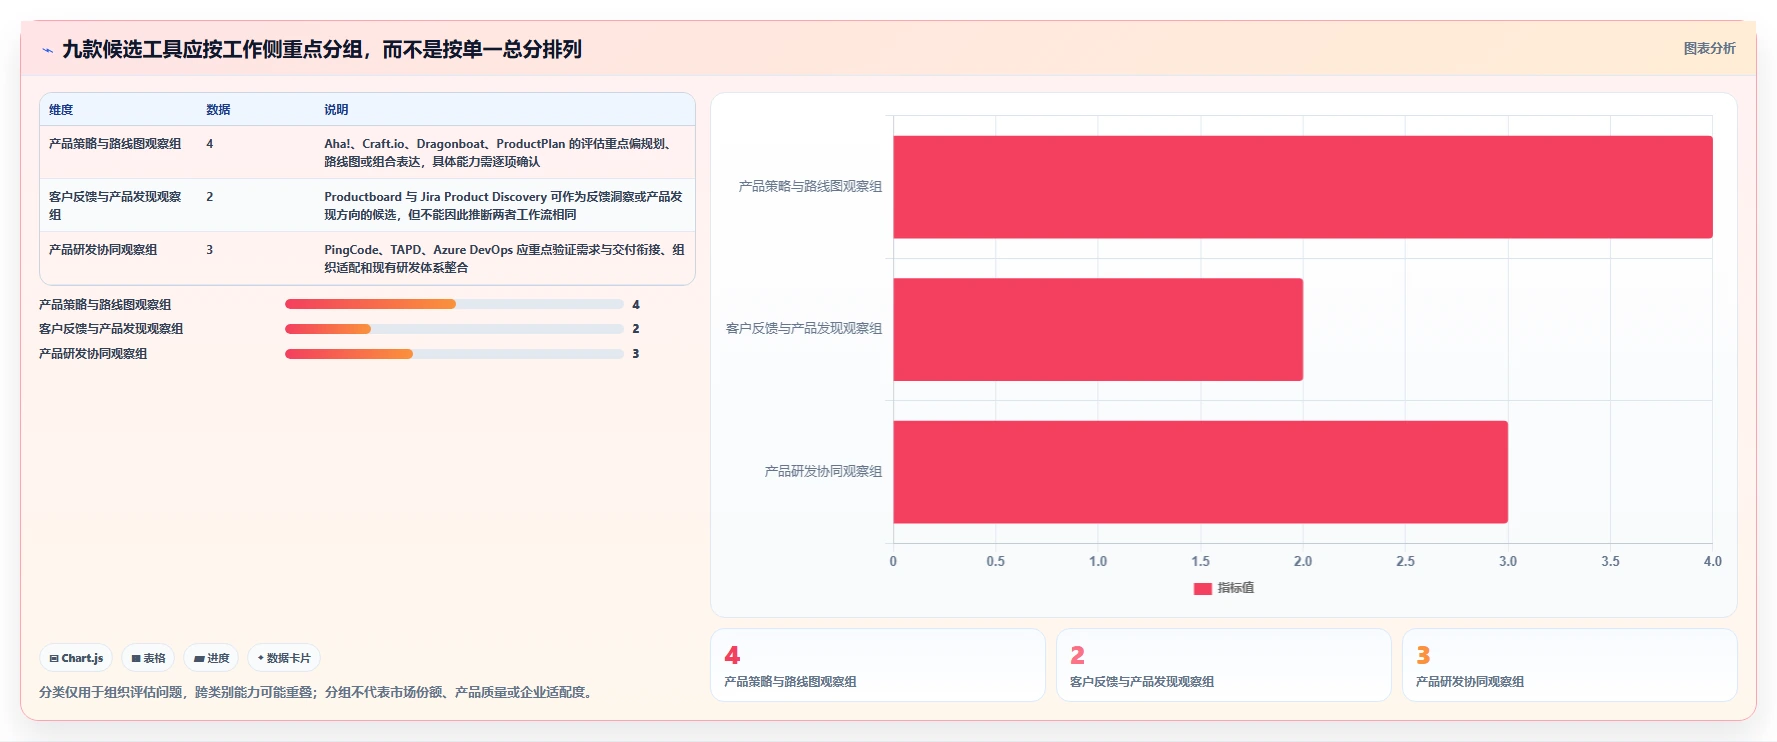The width and height of the screenshot is (1777, 742).
Task: Click the x-axis tick 2.0
Action: tap(1302, 562)
